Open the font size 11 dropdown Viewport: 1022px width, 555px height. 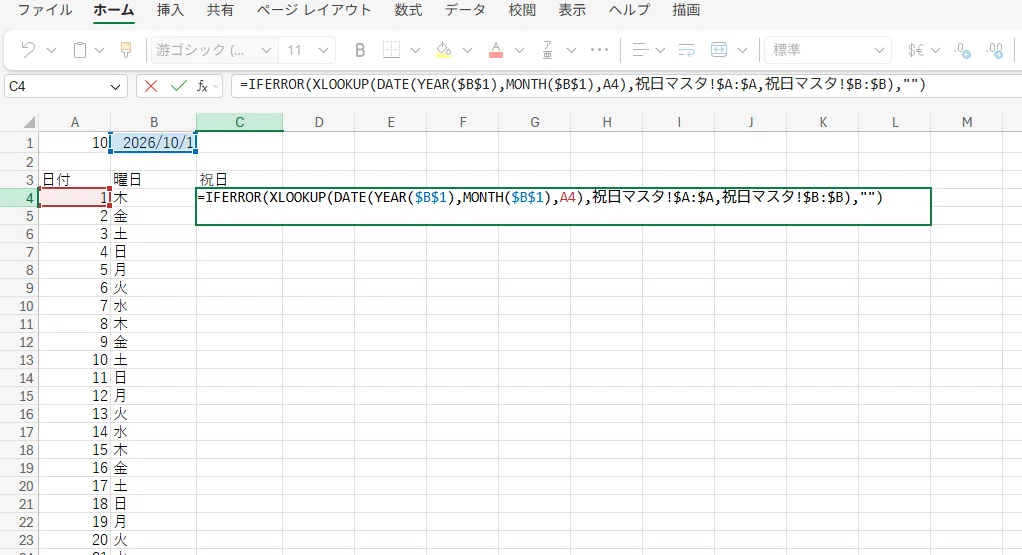pyautogui.click(x=323, y=50)
